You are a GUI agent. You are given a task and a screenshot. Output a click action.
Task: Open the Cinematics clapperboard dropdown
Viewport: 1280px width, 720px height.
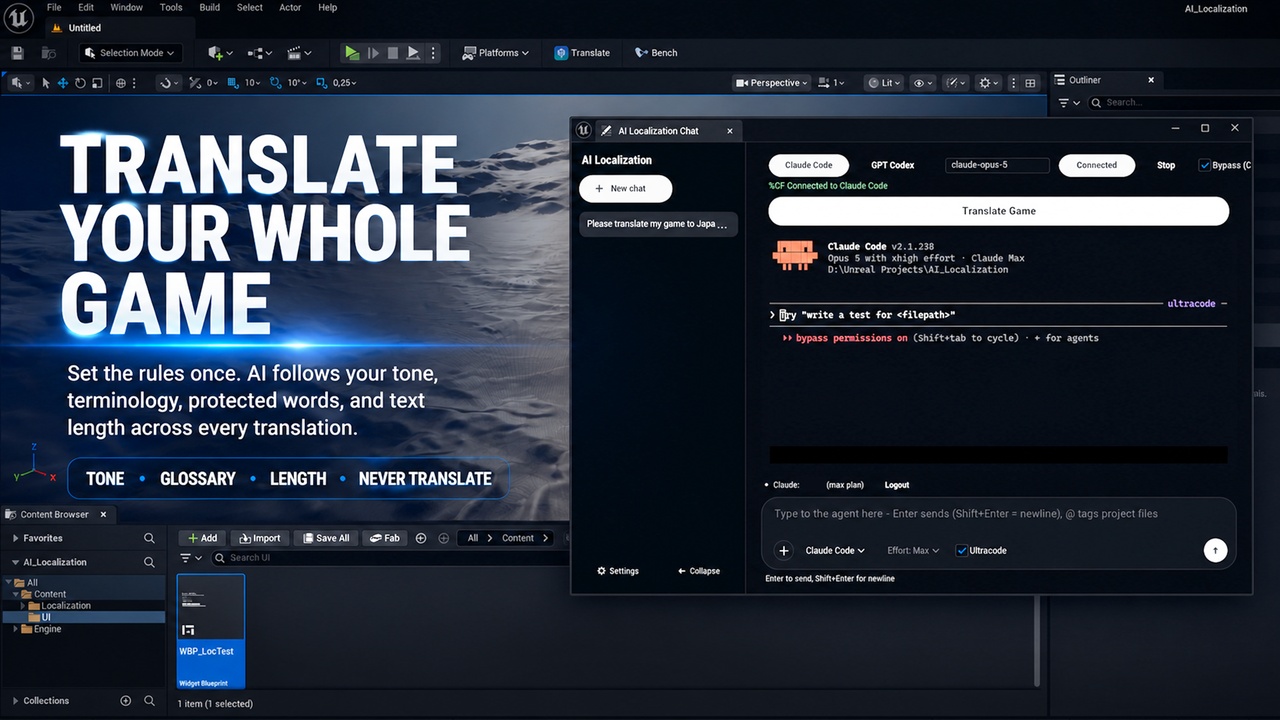coord(299,53)
